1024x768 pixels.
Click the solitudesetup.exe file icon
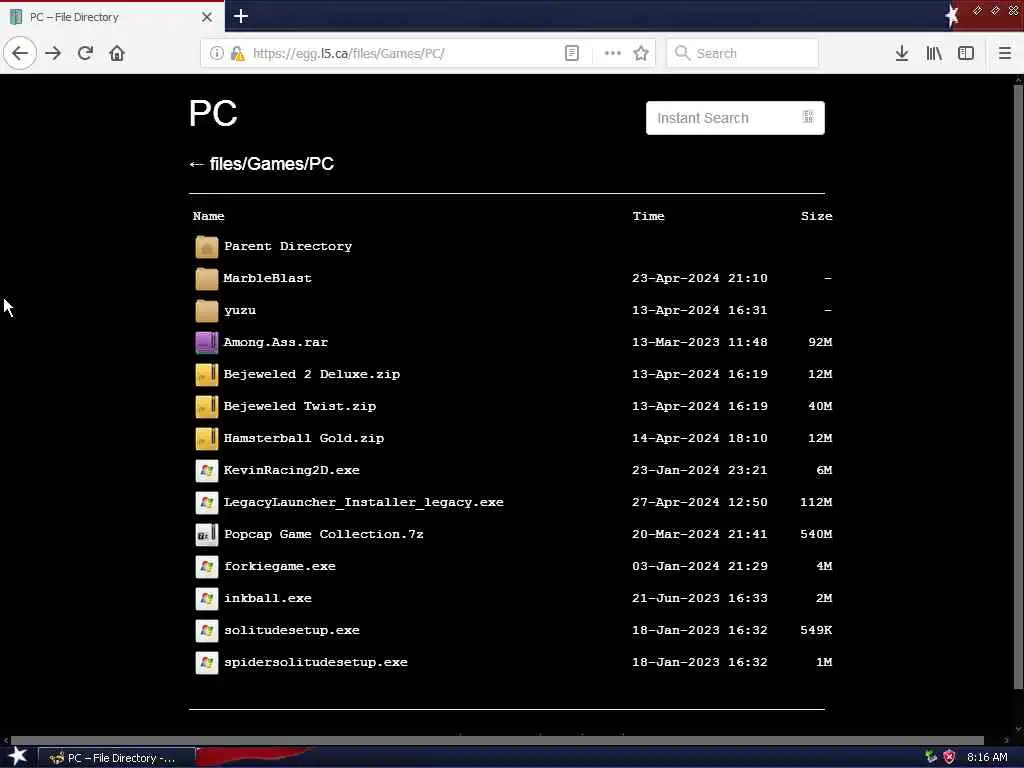tap(206, 631)
